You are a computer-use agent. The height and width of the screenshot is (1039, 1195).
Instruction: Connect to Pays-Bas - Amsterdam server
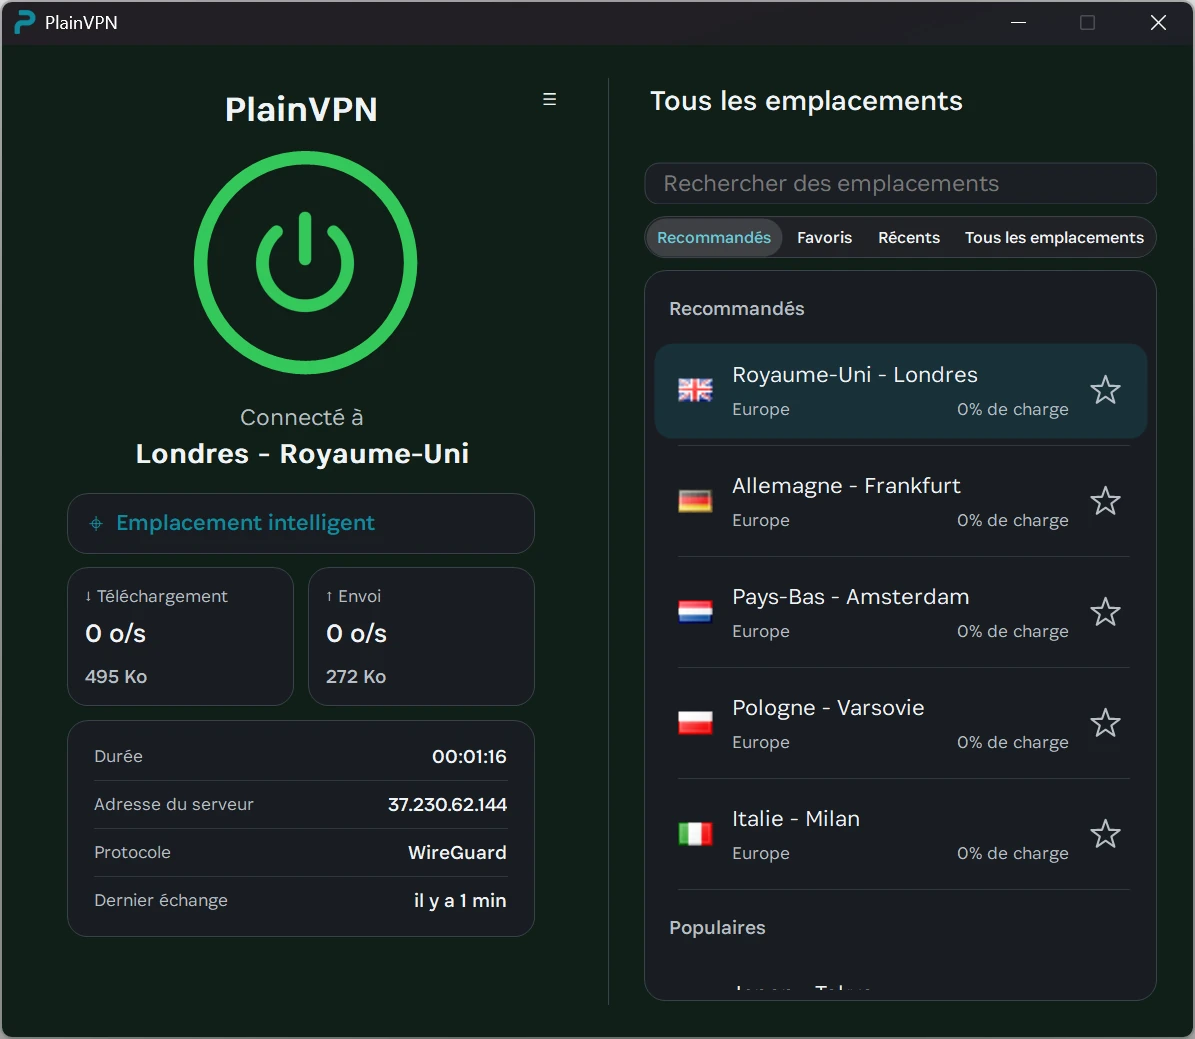click(x=903, y=613)
